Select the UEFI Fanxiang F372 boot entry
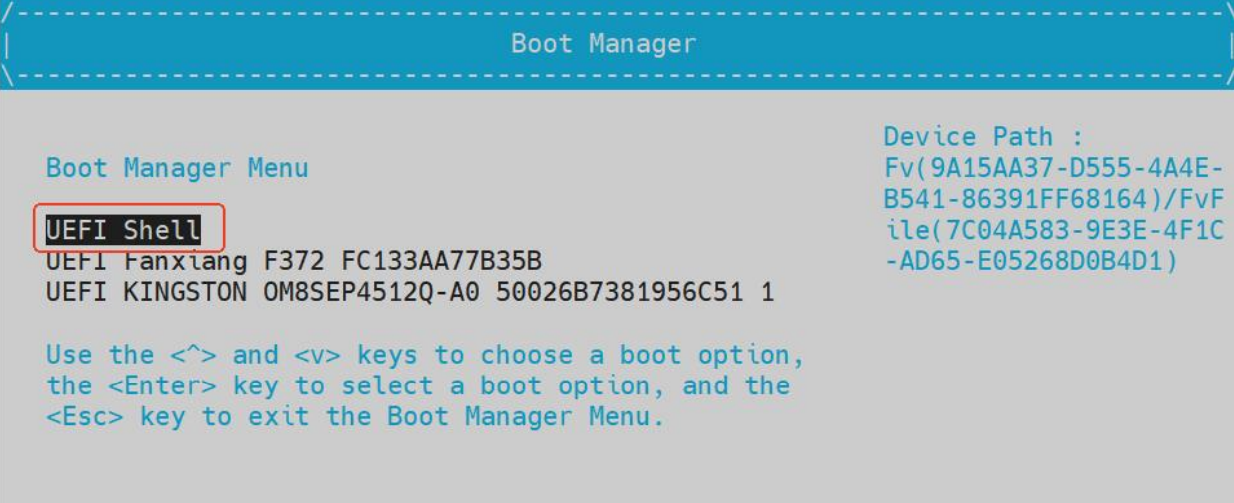The image size is (1234, 503). (293, 262)
